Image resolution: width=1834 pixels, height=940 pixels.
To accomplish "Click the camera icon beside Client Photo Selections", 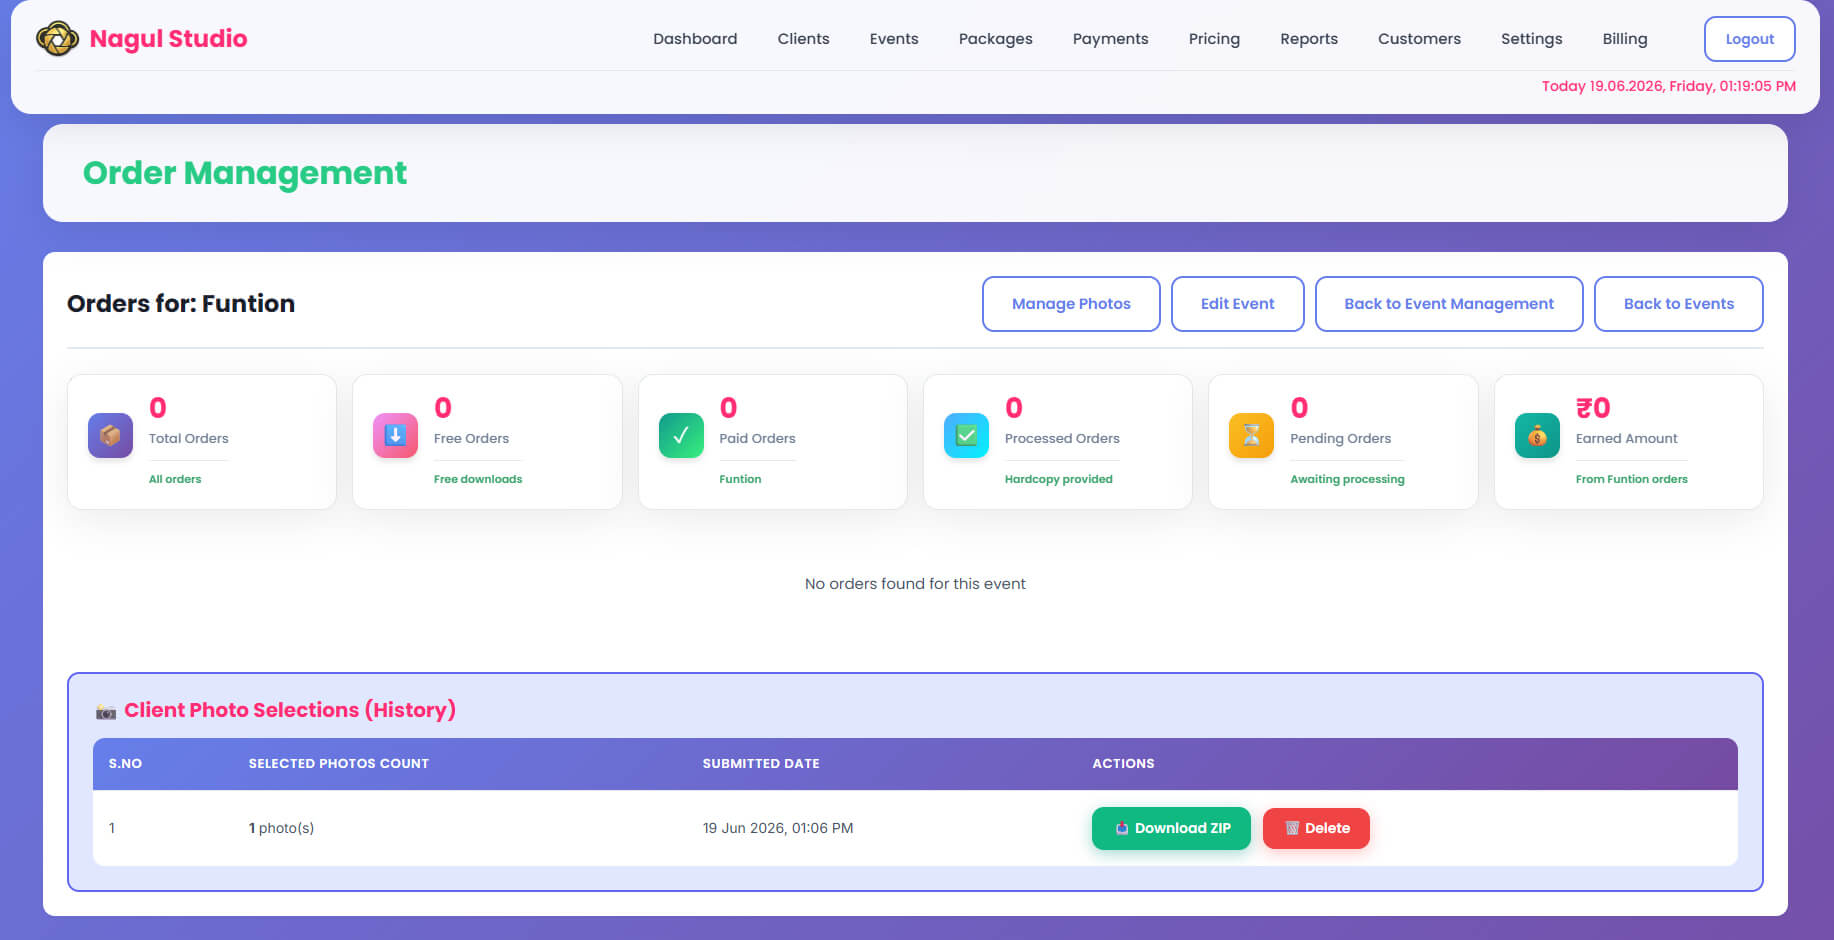I will tap(106, 712).
